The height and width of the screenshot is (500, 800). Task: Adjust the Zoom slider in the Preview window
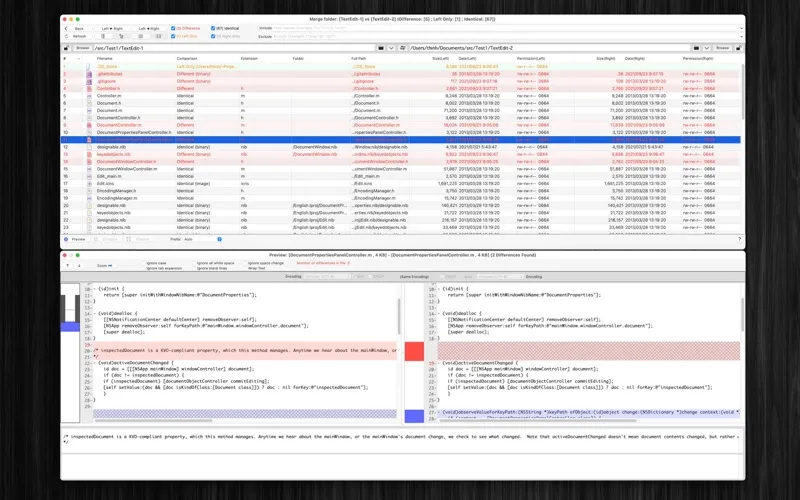(x=125, y=266)
